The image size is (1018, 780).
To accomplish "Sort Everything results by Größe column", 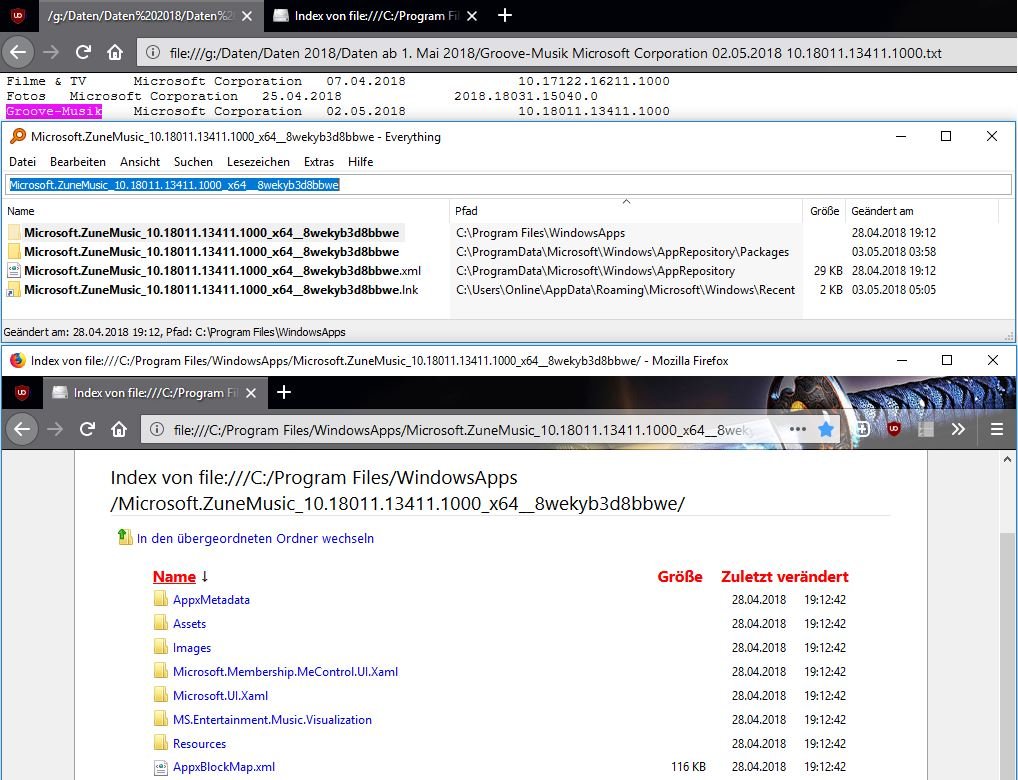I will (825, 211).
